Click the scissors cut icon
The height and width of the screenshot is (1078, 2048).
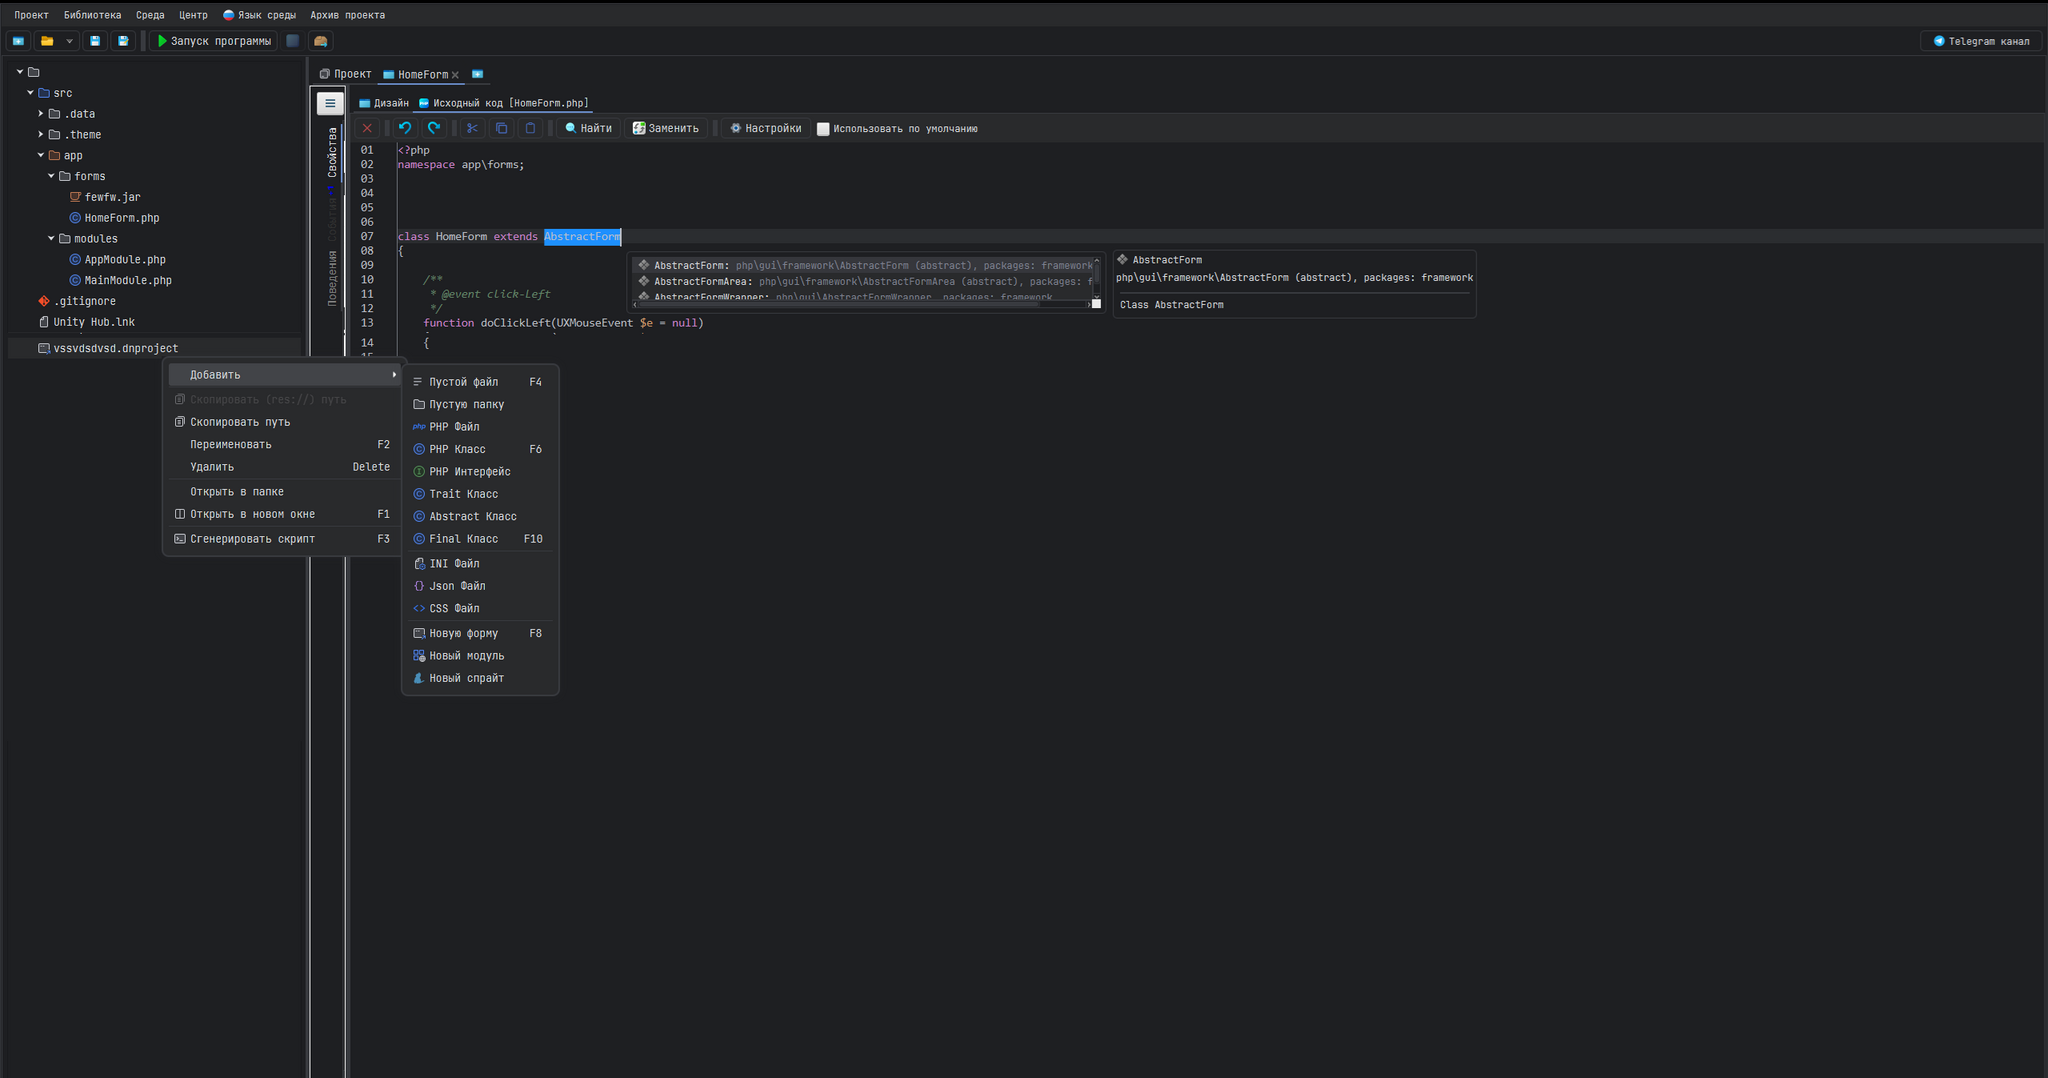(x=472, y=128)
